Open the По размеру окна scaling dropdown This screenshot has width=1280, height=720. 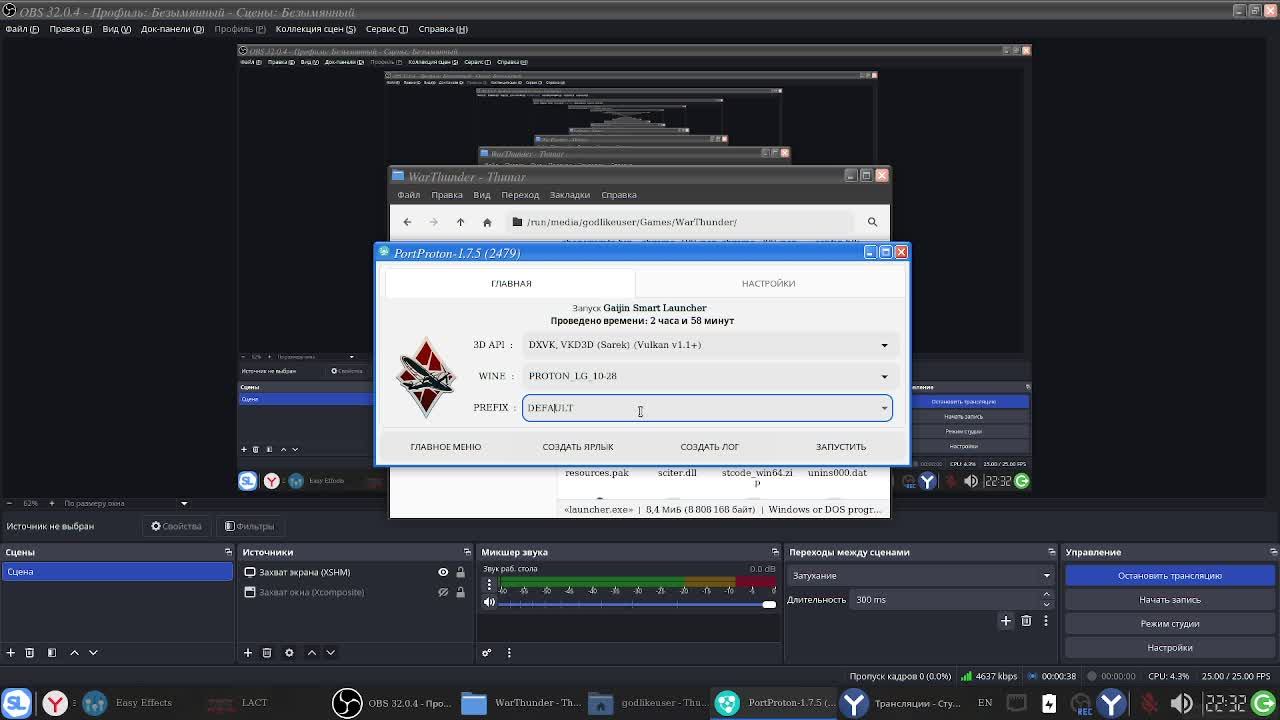[125, 503]
